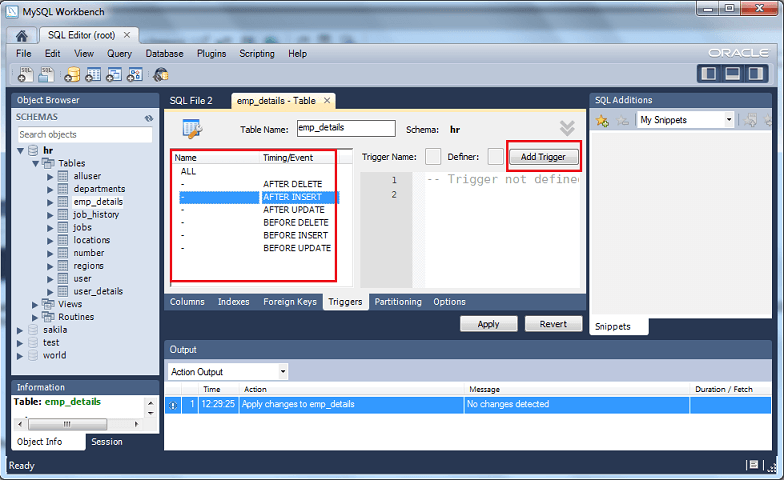Image resolution: width=784 pixels, height=480 pixels.
Task: Click the Revert button
Action: click(x=554, y=324)
